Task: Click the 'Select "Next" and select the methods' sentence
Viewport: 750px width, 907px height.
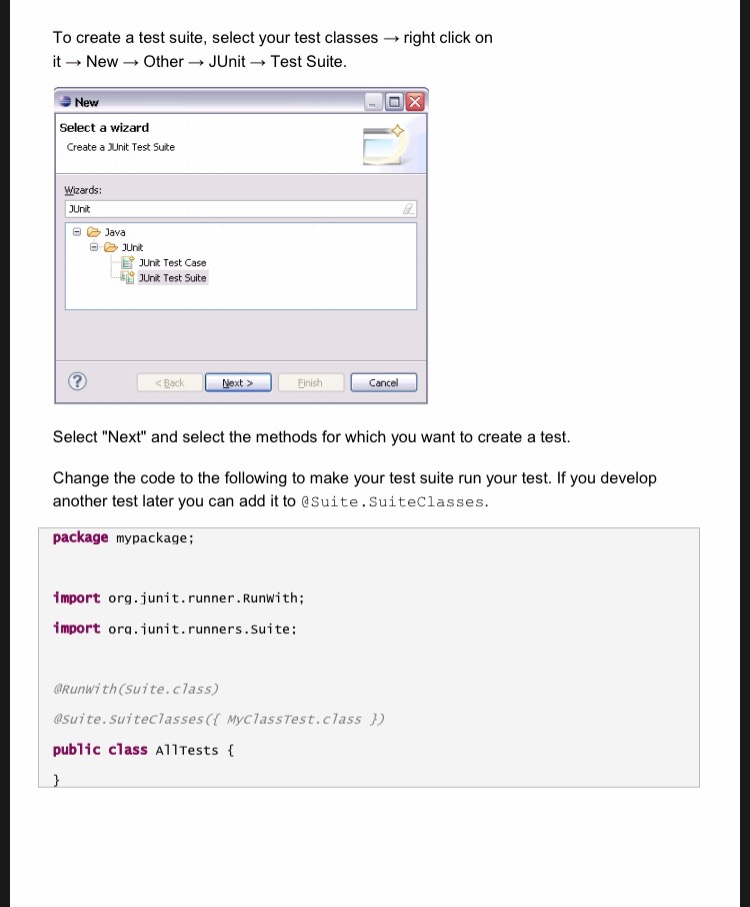Action: pos(311,437)
